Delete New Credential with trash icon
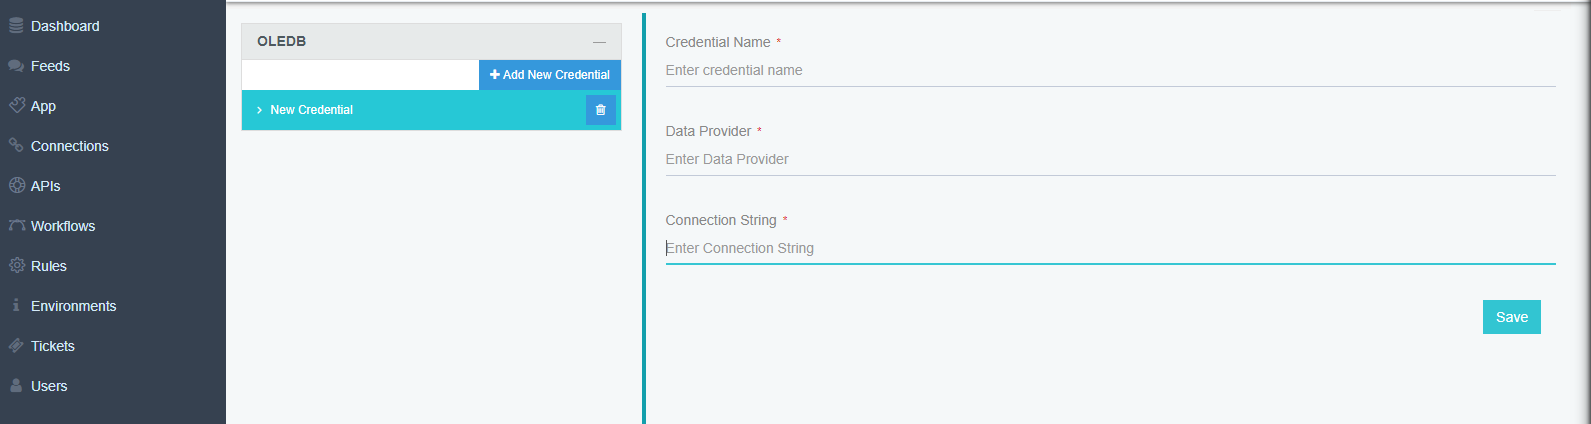 [x=601, y=110]
